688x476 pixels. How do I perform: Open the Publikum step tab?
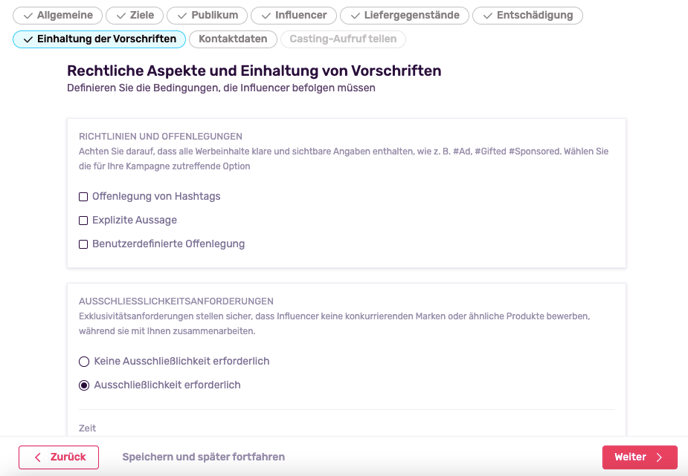coord(207,15)
